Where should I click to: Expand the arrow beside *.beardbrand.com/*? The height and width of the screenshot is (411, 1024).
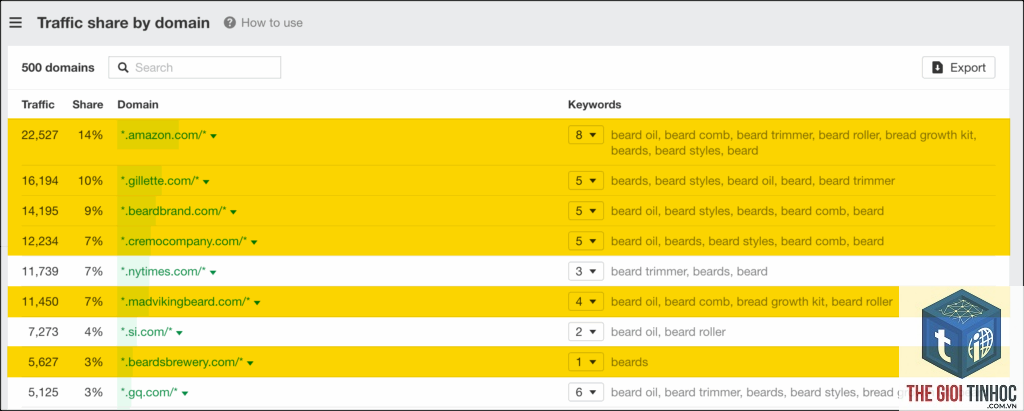click(x=234, y=212)
